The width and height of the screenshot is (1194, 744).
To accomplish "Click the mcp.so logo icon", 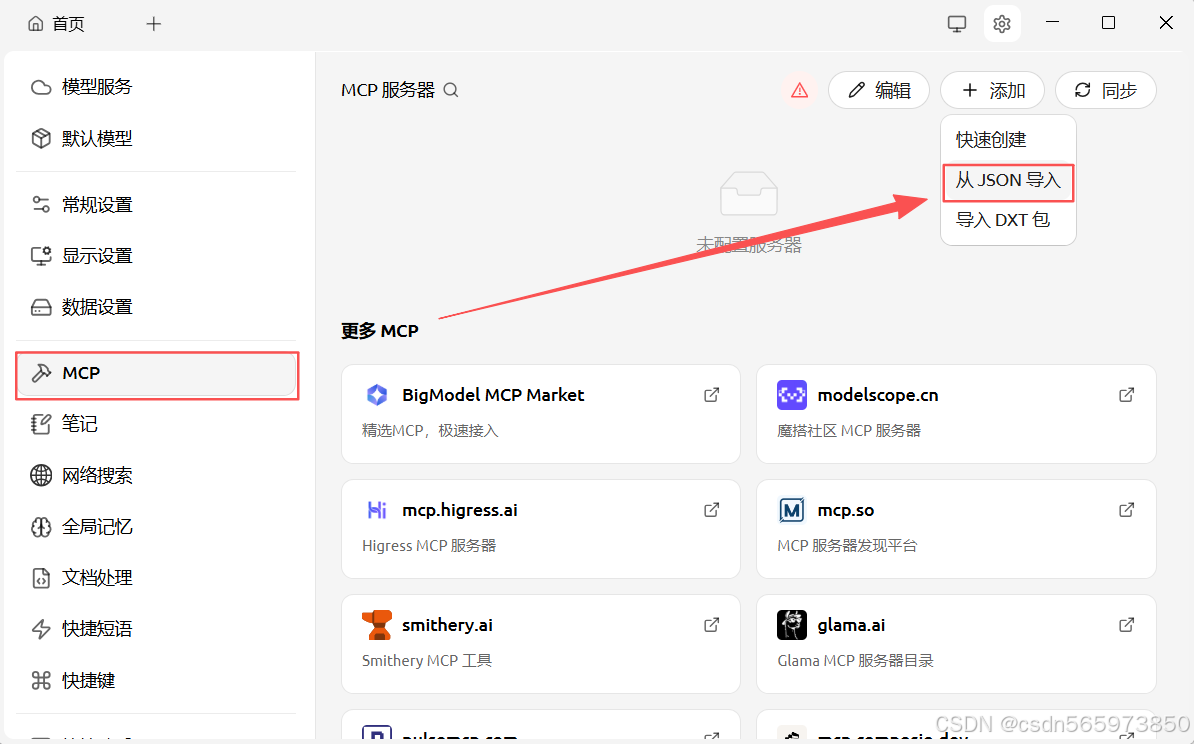I will coord(792,509).
